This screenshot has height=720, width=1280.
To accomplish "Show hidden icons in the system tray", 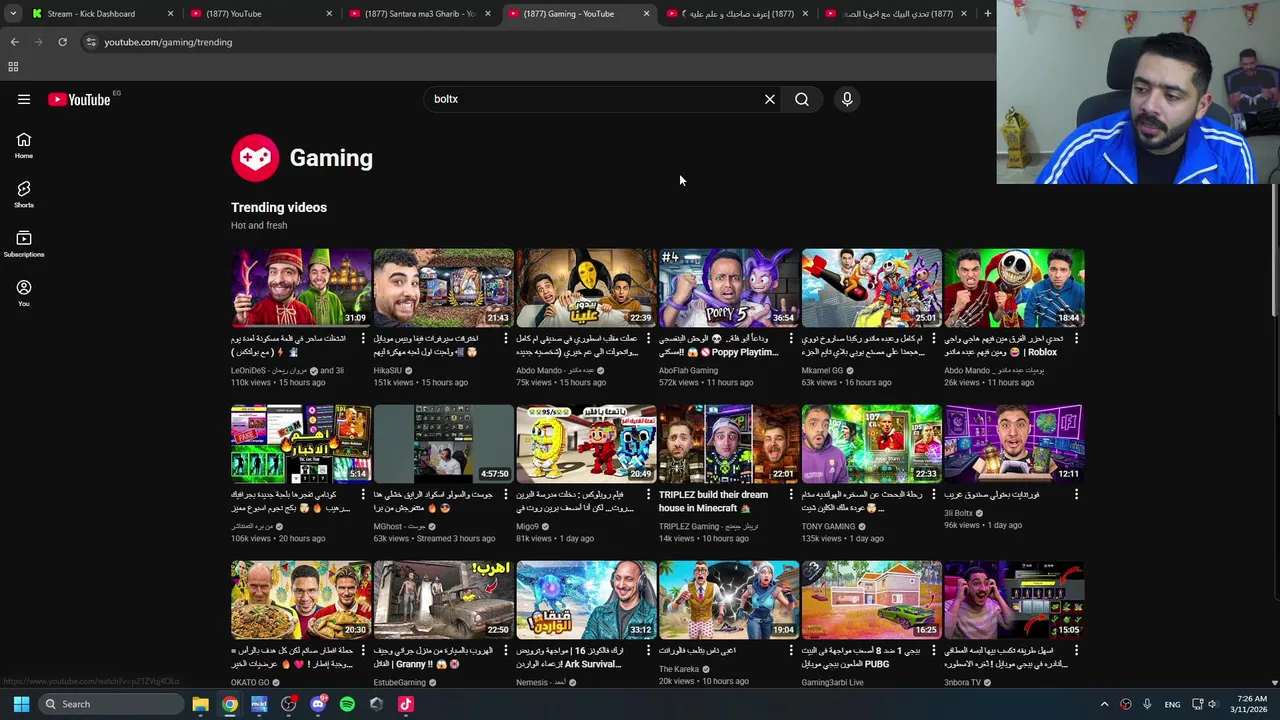I will 1104,704.
